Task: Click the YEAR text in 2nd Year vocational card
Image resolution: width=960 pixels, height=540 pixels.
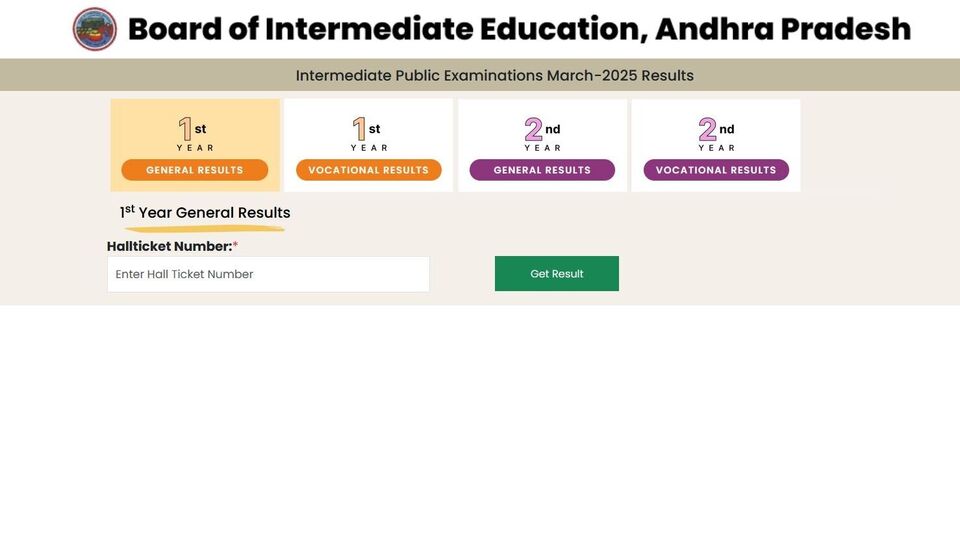Action: (x=716, y=148)
